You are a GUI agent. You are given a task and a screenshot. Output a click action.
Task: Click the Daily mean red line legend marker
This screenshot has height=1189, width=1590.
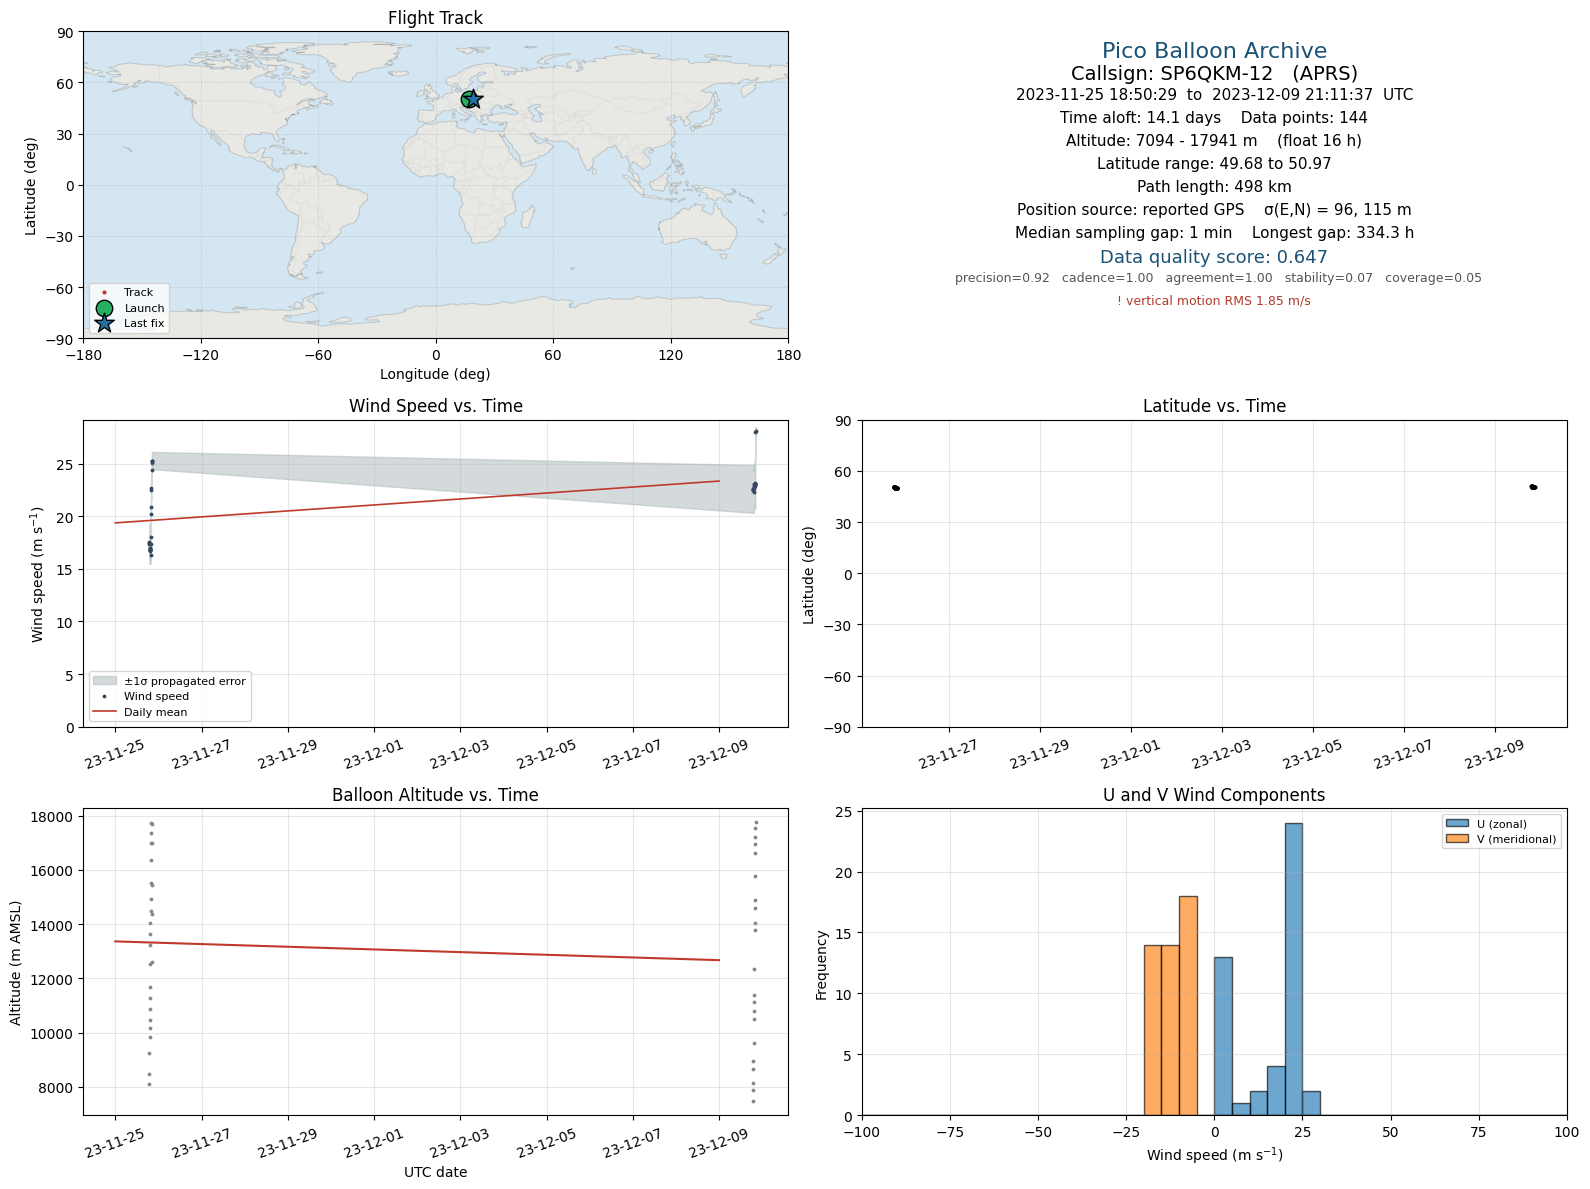[x=105, y=712]
